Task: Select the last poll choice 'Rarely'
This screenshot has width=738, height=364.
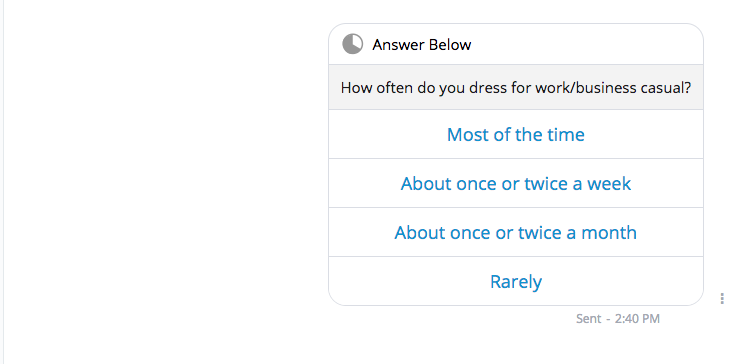Action: click(516, 281)
